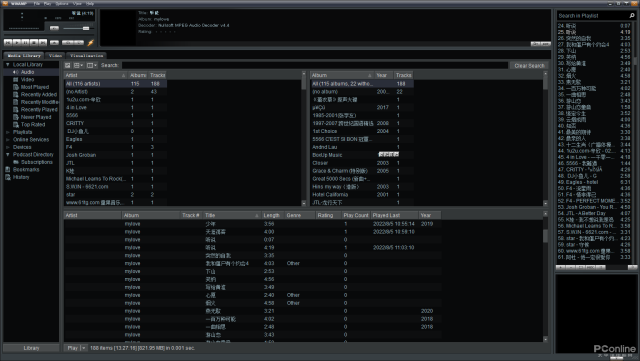
Task: Click the playlist search magnifier icon
Action: [632, 16]
